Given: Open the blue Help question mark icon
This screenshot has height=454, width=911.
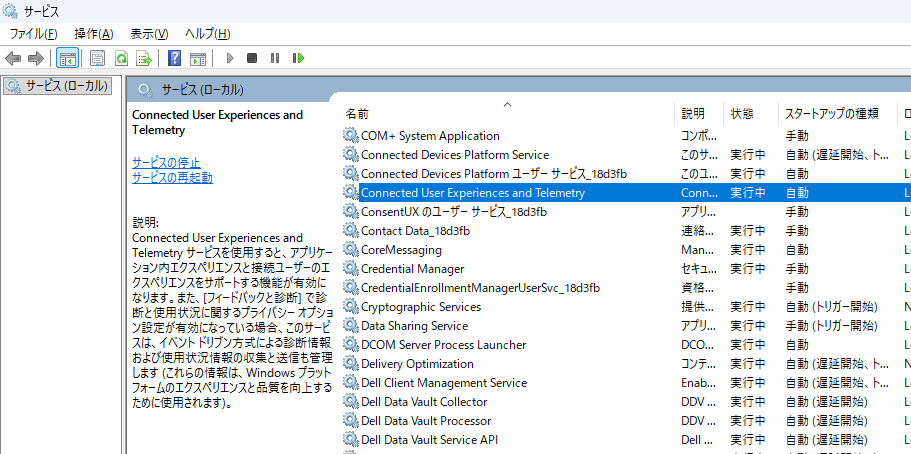Looking at the screenshot, I should point(174,58).
